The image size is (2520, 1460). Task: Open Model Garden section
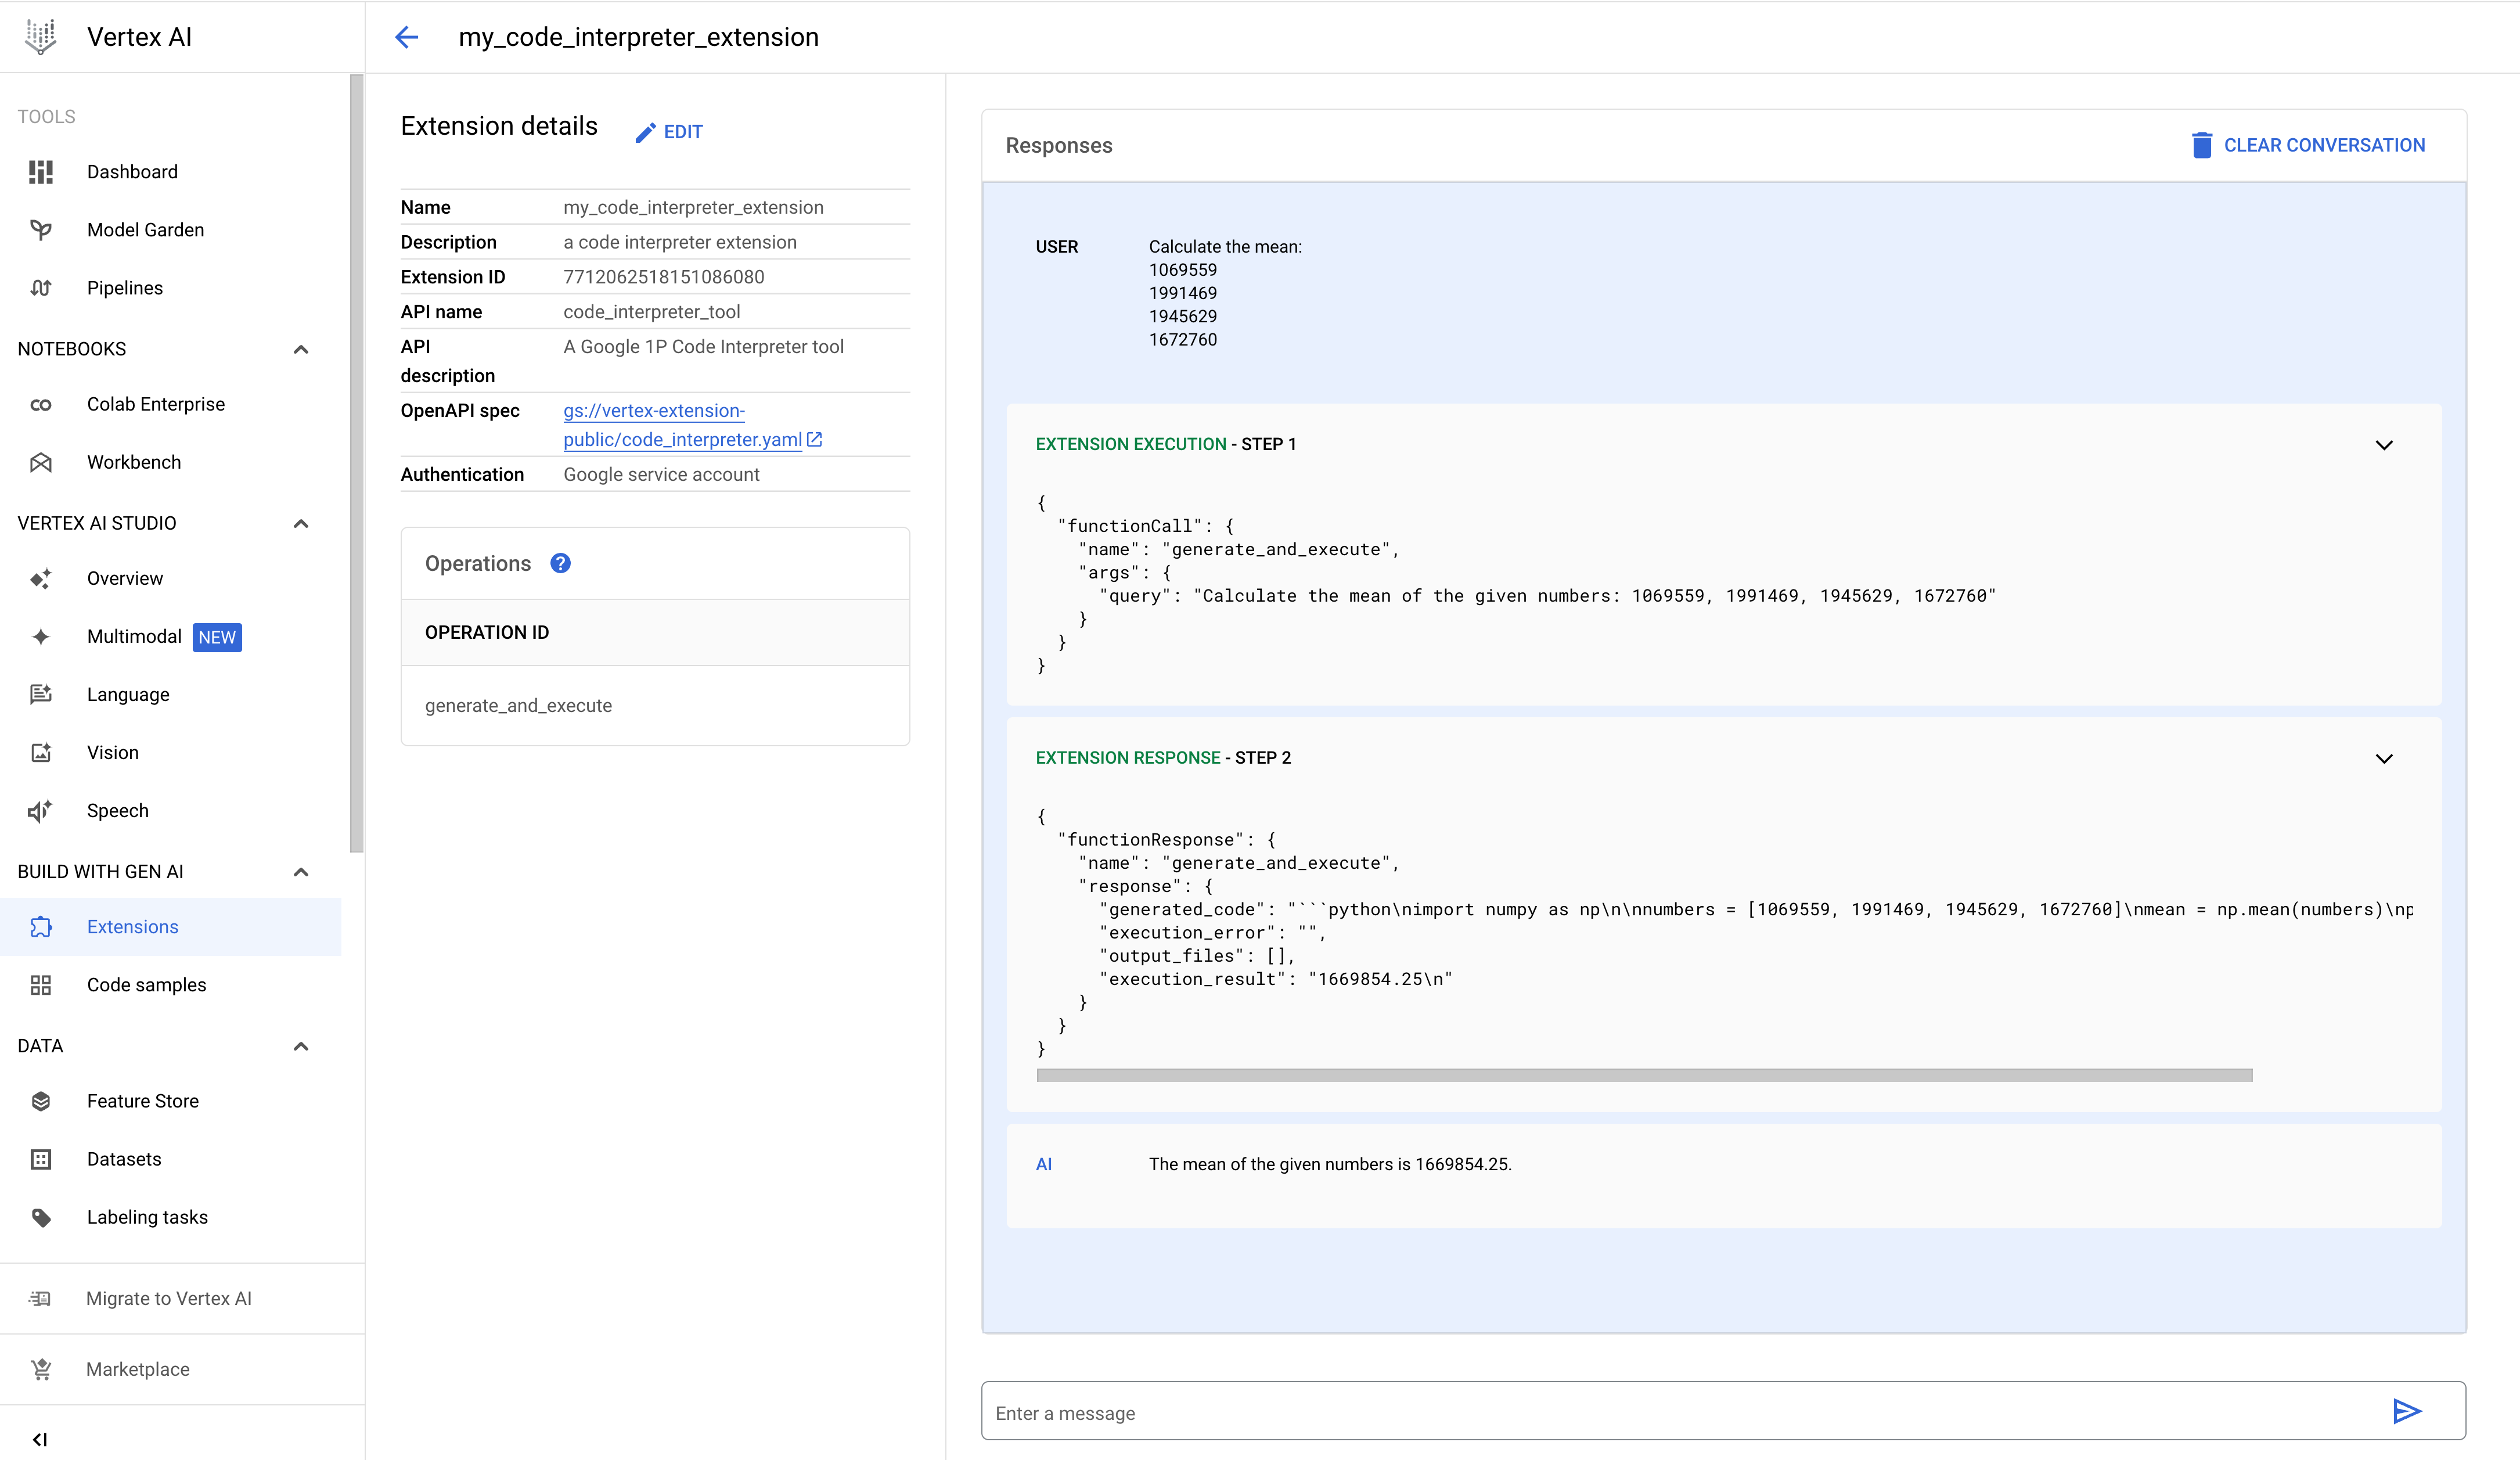point(144,229)
